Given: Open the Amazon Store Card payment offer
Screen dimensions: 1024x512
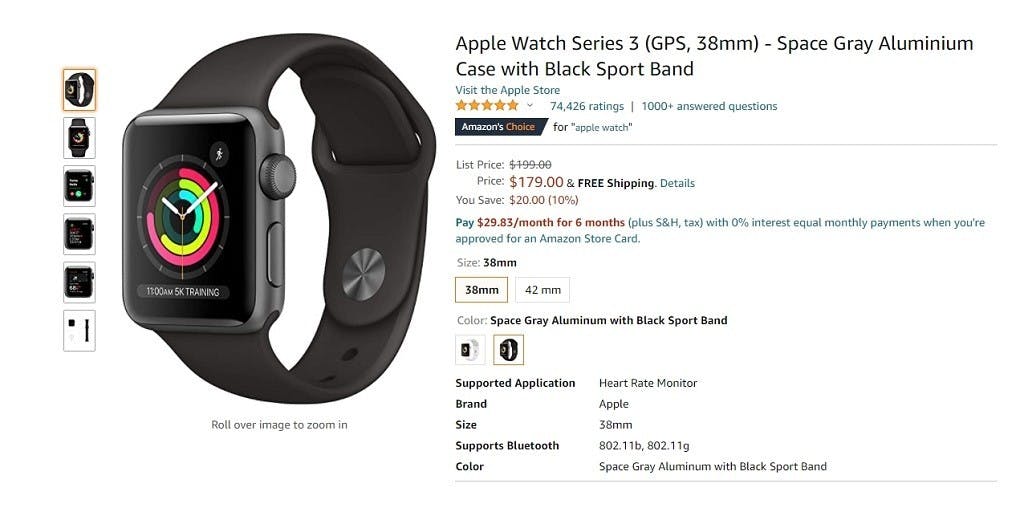Looking at the screenshot, I should (720, 231).
